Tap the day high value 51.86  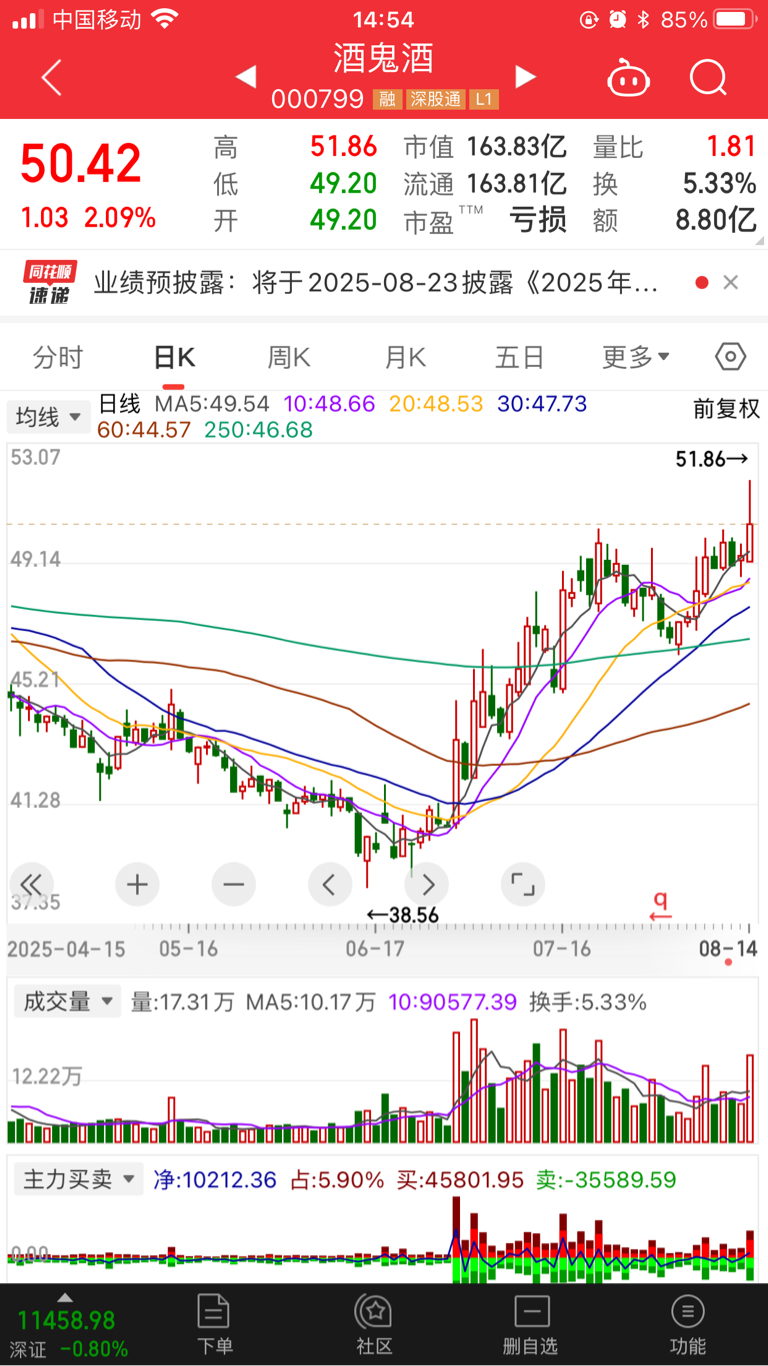point(343,147)
